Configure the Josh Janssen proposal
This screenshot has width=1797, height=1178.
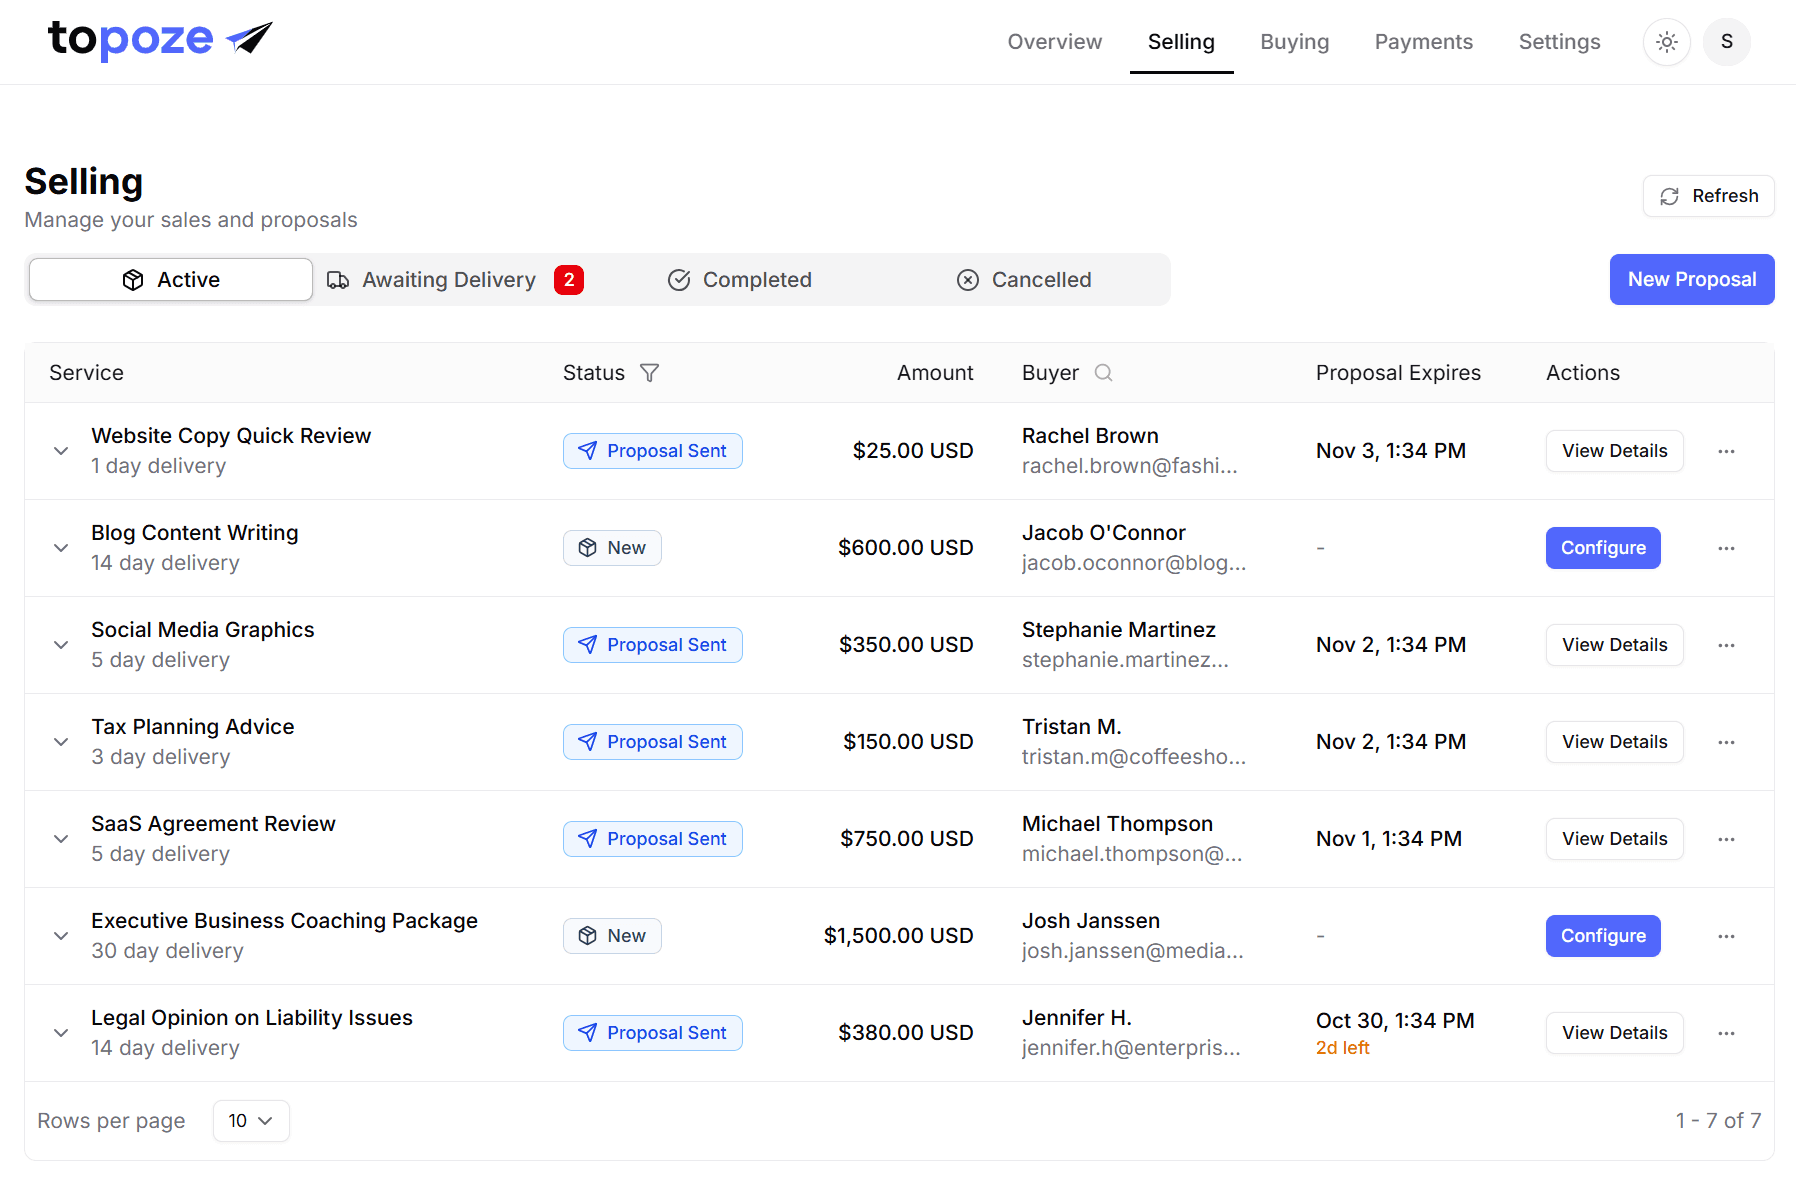pyautogui.click(x=1603, y=936)
